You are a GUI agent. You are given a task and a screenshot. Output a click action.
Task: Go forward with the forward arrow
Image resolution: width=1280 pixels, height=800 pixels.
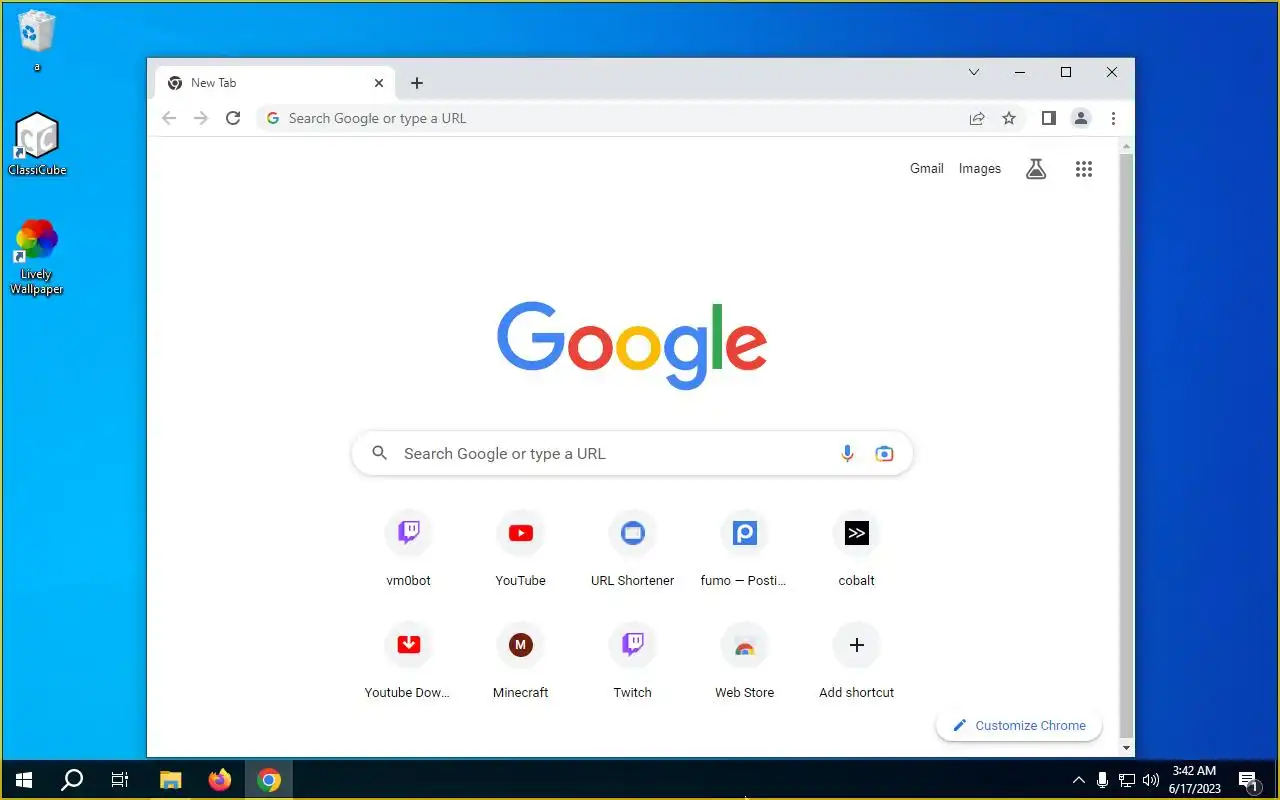point(201,118)
